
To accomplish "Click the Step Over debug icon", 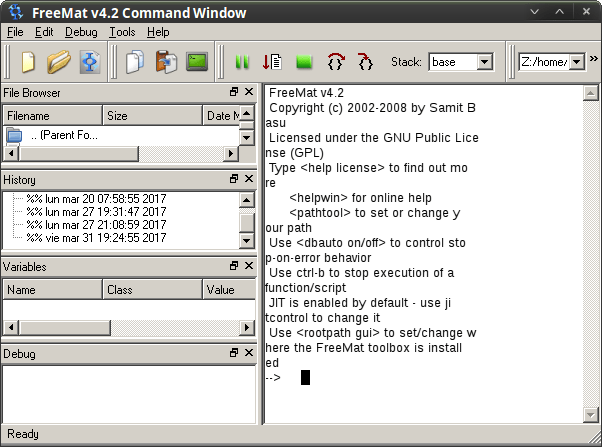I will 336,62.
